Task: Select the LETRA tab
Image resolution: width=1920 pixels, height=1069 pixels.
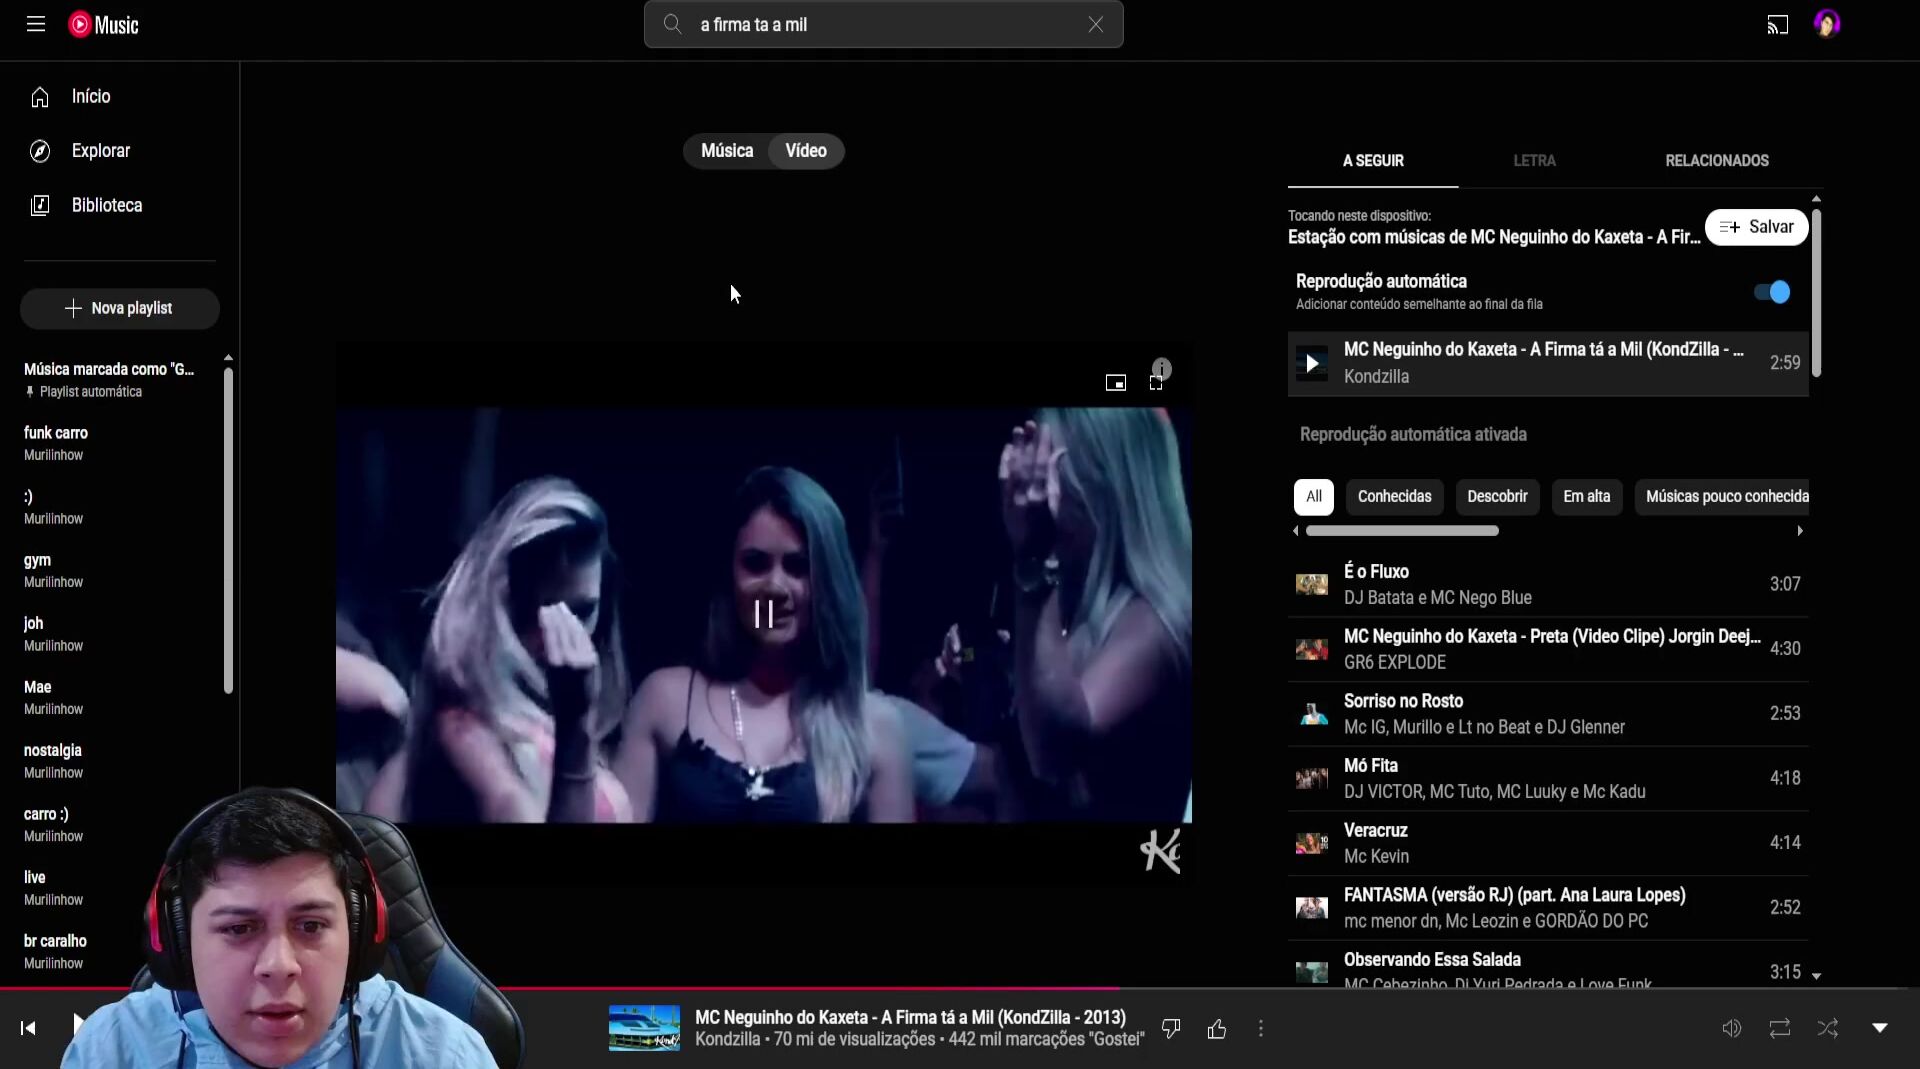Action: [1534, 161]
